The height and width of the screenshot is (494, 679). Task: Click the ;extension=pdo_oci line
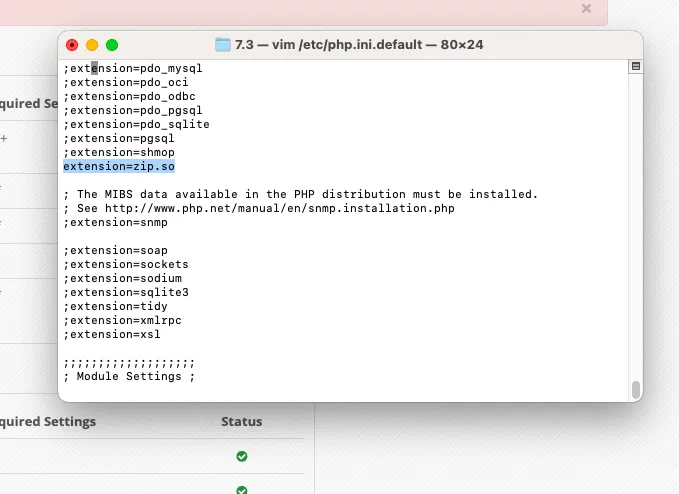[126, 82]
